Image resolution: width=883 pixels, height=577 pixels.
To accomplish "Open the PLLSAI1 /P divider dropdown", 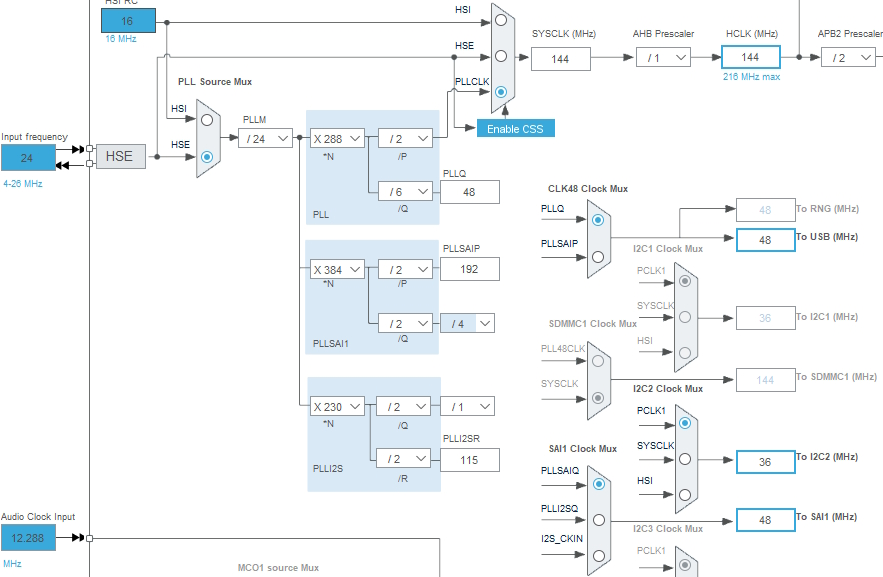I will (405, 270).
